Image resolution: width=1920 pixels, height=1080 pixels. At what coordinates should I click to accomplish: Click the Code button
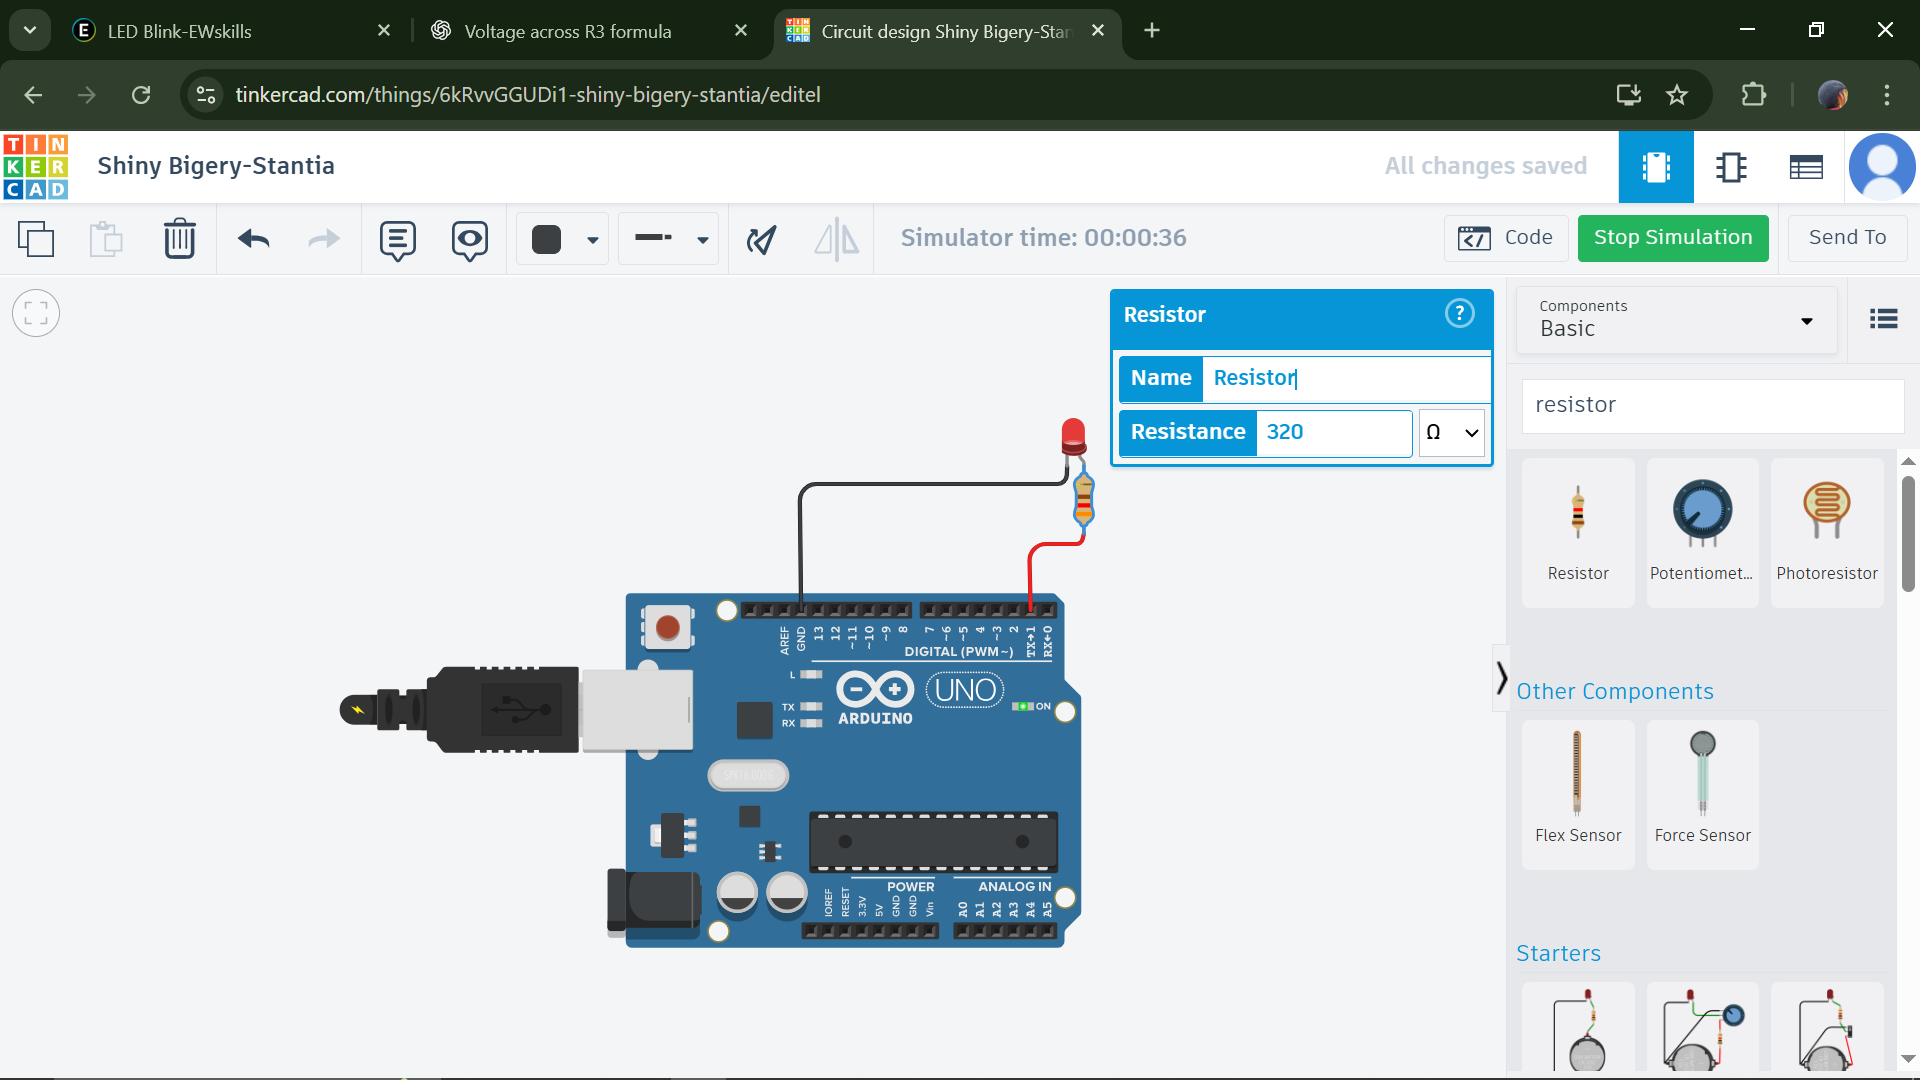[1505, 238]
